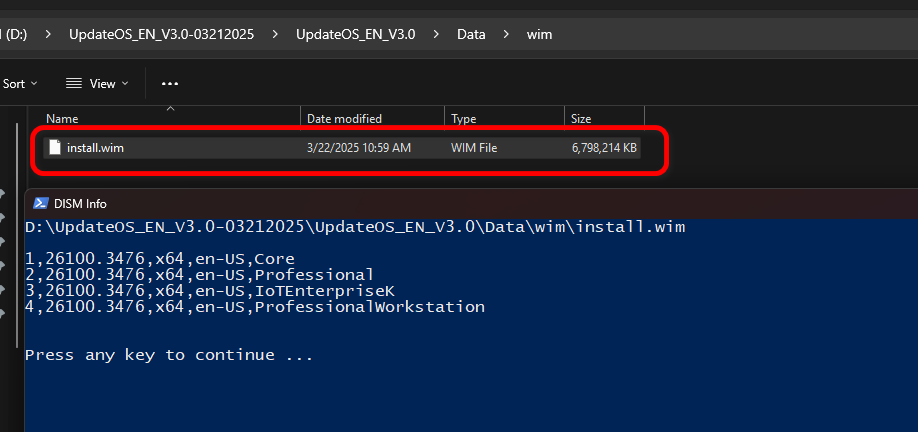Image resolution: width=918 pixels, height=432 pixels.
Task: Expand chevron after UpdateOS_EN_V3.0 breadcrumb
Action: (436, 35)
